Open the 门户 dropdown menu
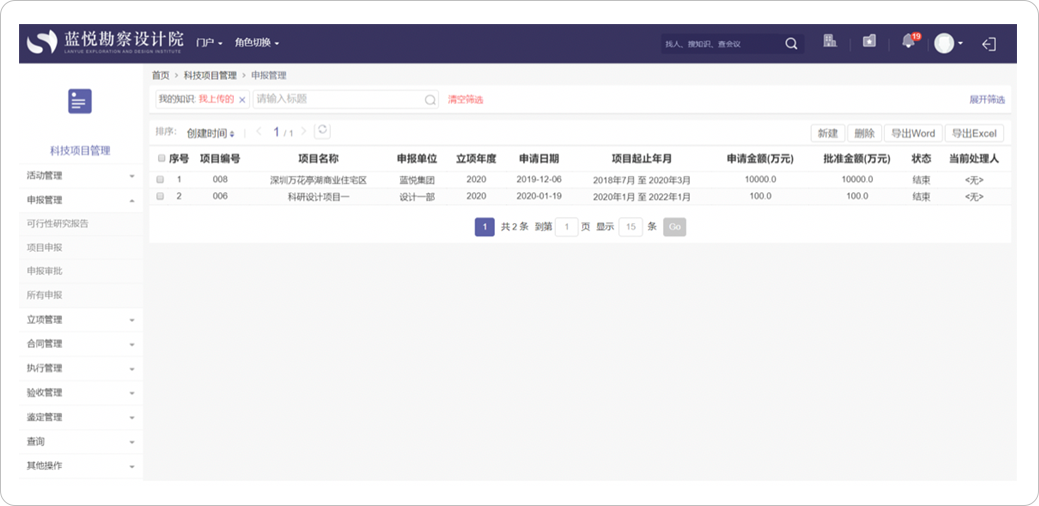 click(x=209, y=43)
